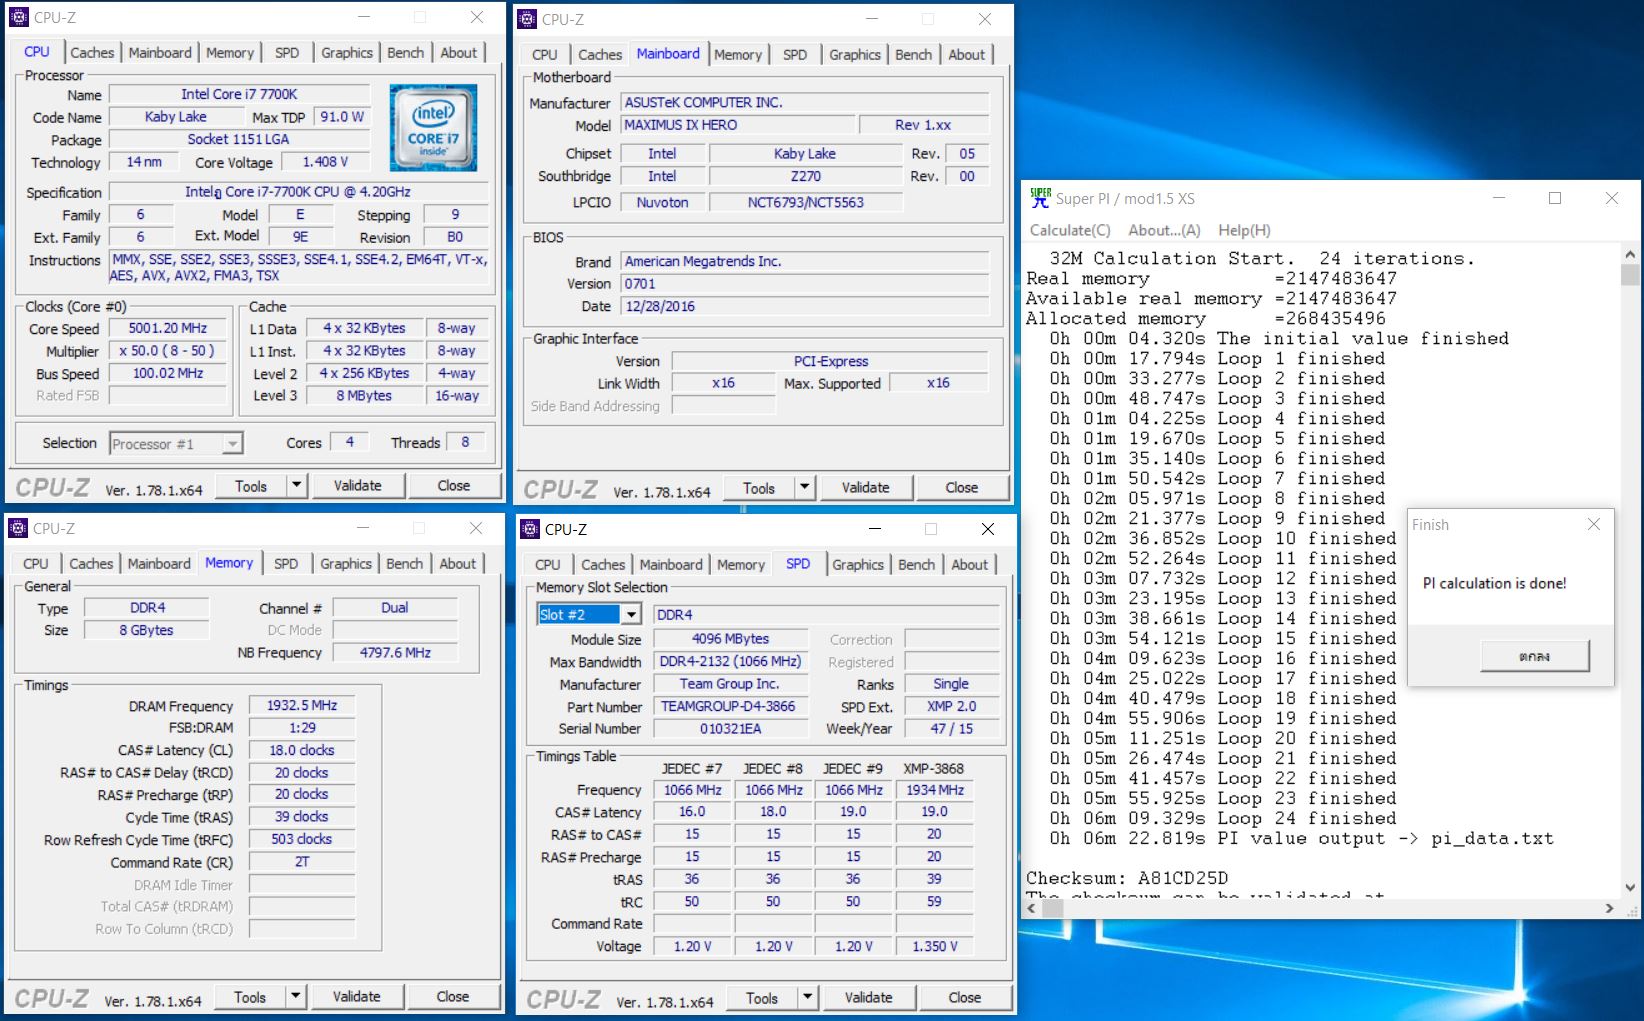Expand Tools arrow in the Mainboard window
This screenshot has width=1644, height=1021.
coord(804,487)
